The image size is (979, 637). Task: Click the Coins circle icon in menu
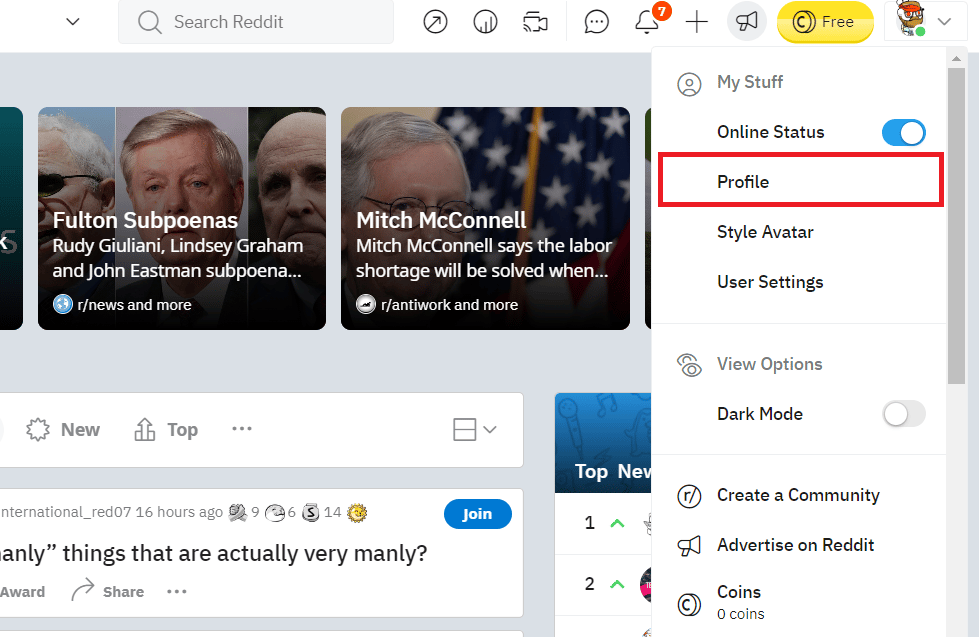(689, 604)
